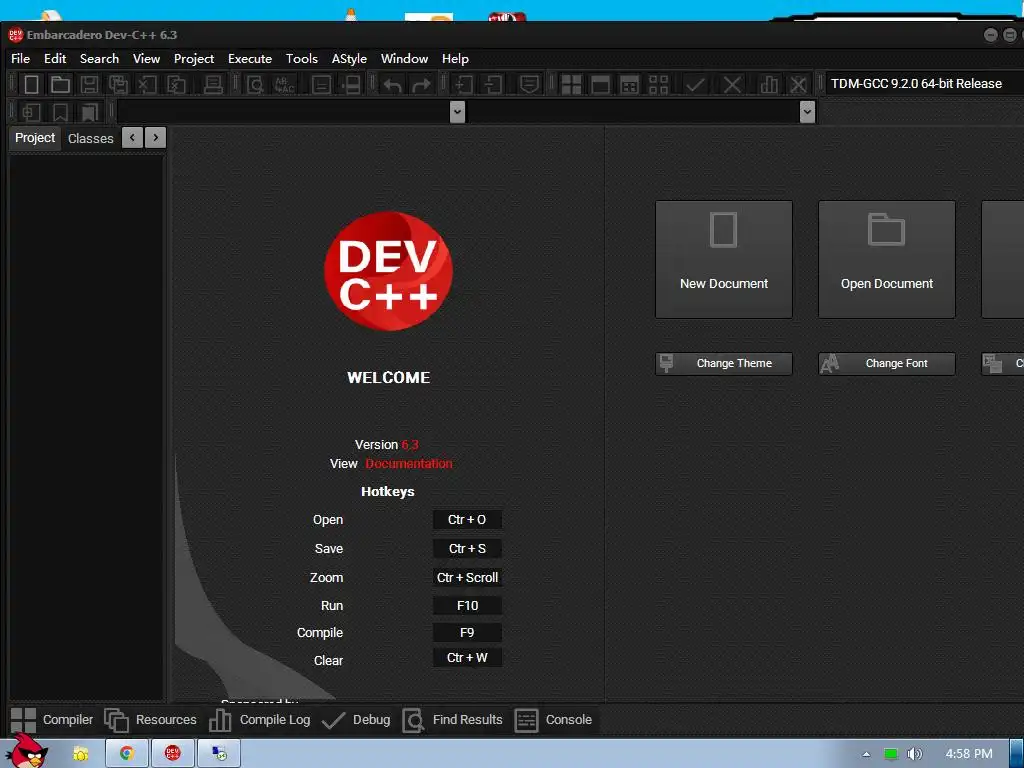Screen dimensions: 1024x768
Task: Click the Run window toolbar icon
Action: [x=600, y=84]
